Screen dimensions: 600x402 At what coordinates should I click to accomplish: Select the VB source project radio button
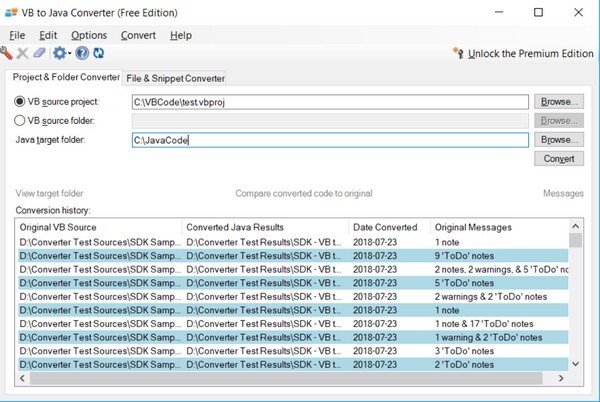pos(20,101)
